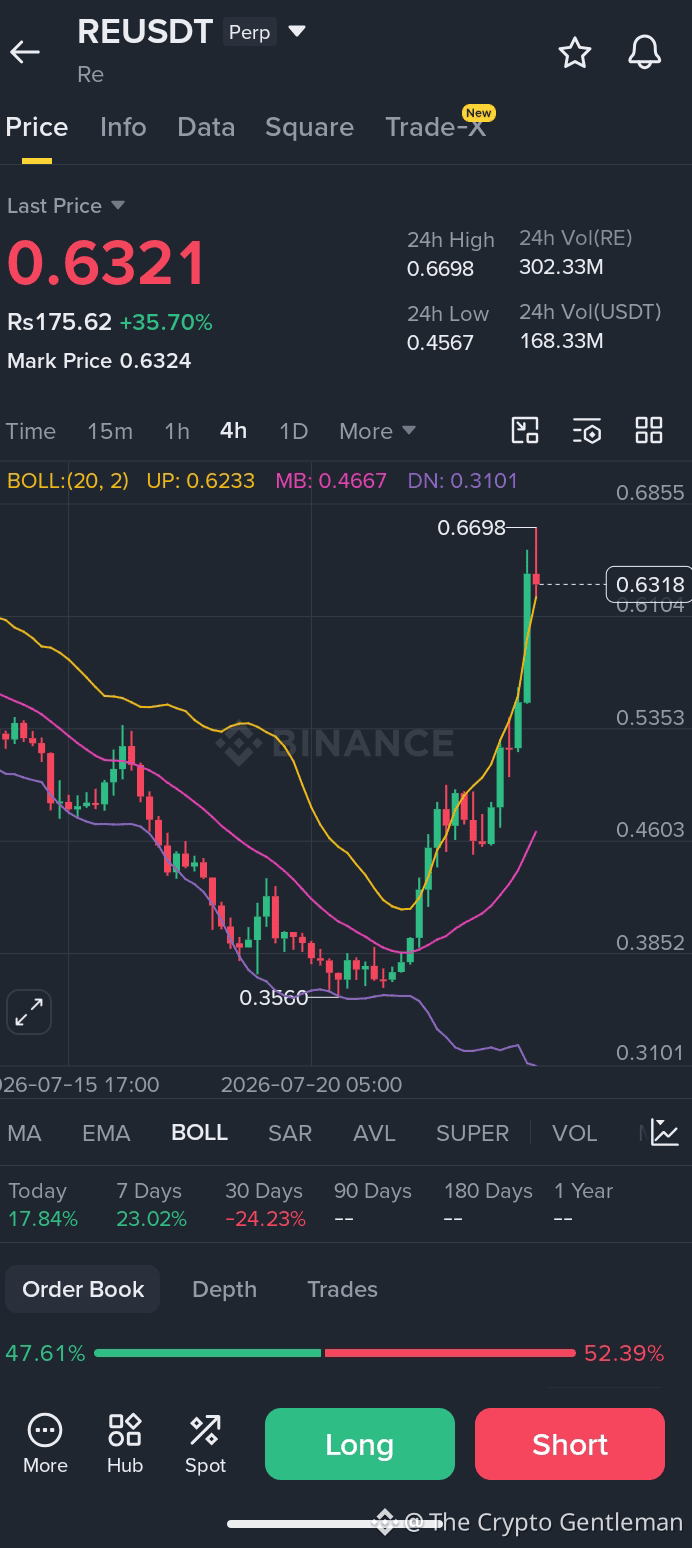Tap the green Long button
692x1548 pixels.
pyautogui.click(x=360, y=1444)
